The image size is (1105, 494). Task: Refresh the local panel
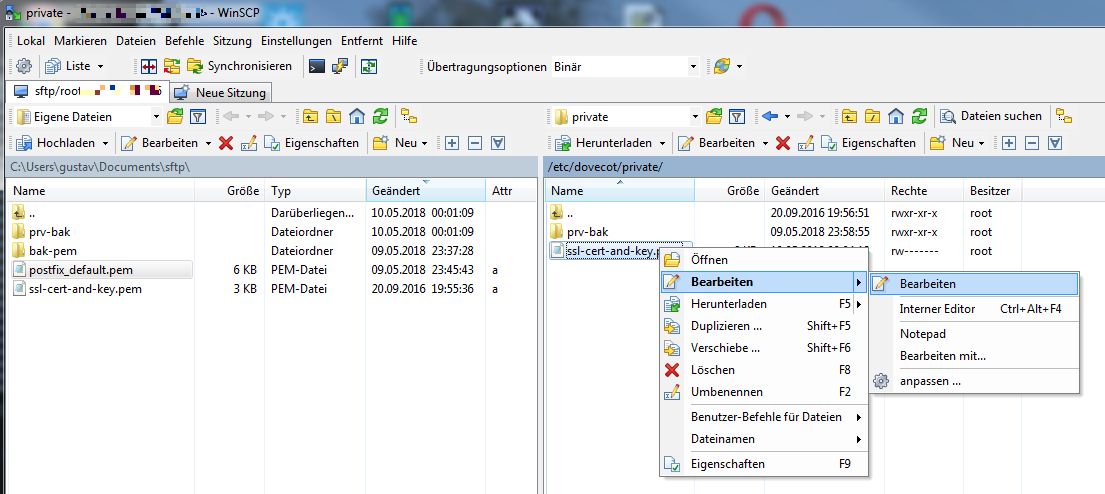tap(380, 116)
